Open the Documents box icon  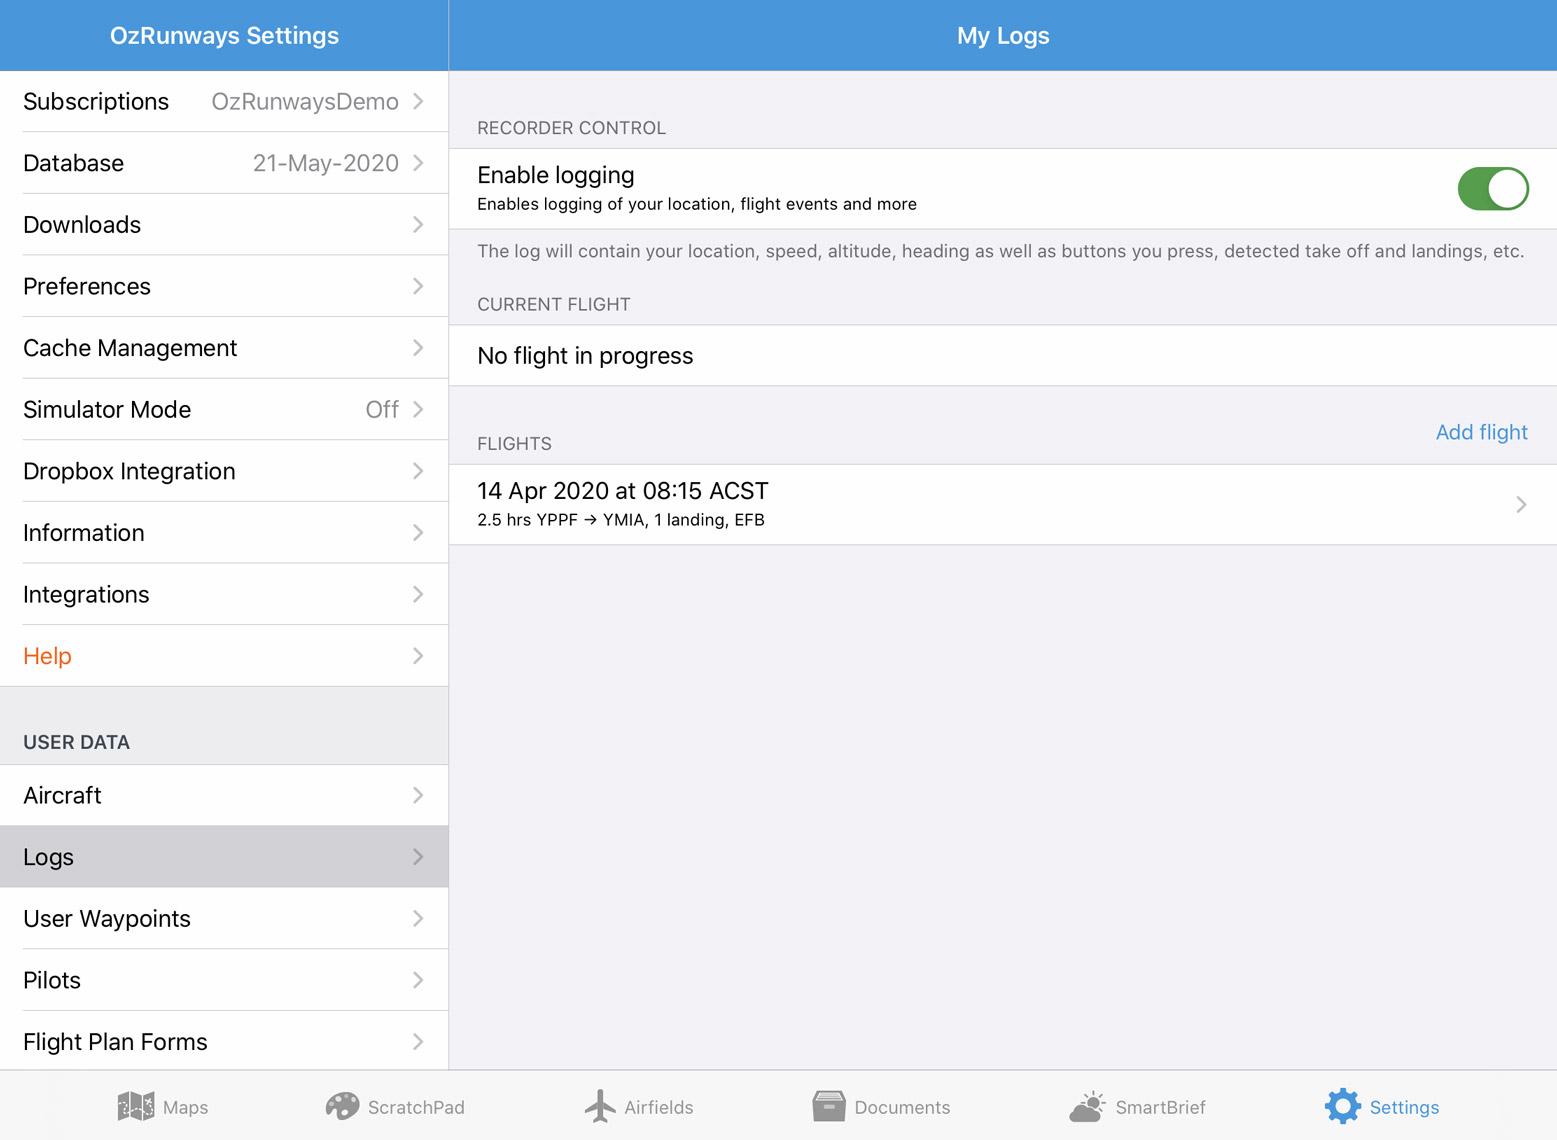tap(829, 1106)
